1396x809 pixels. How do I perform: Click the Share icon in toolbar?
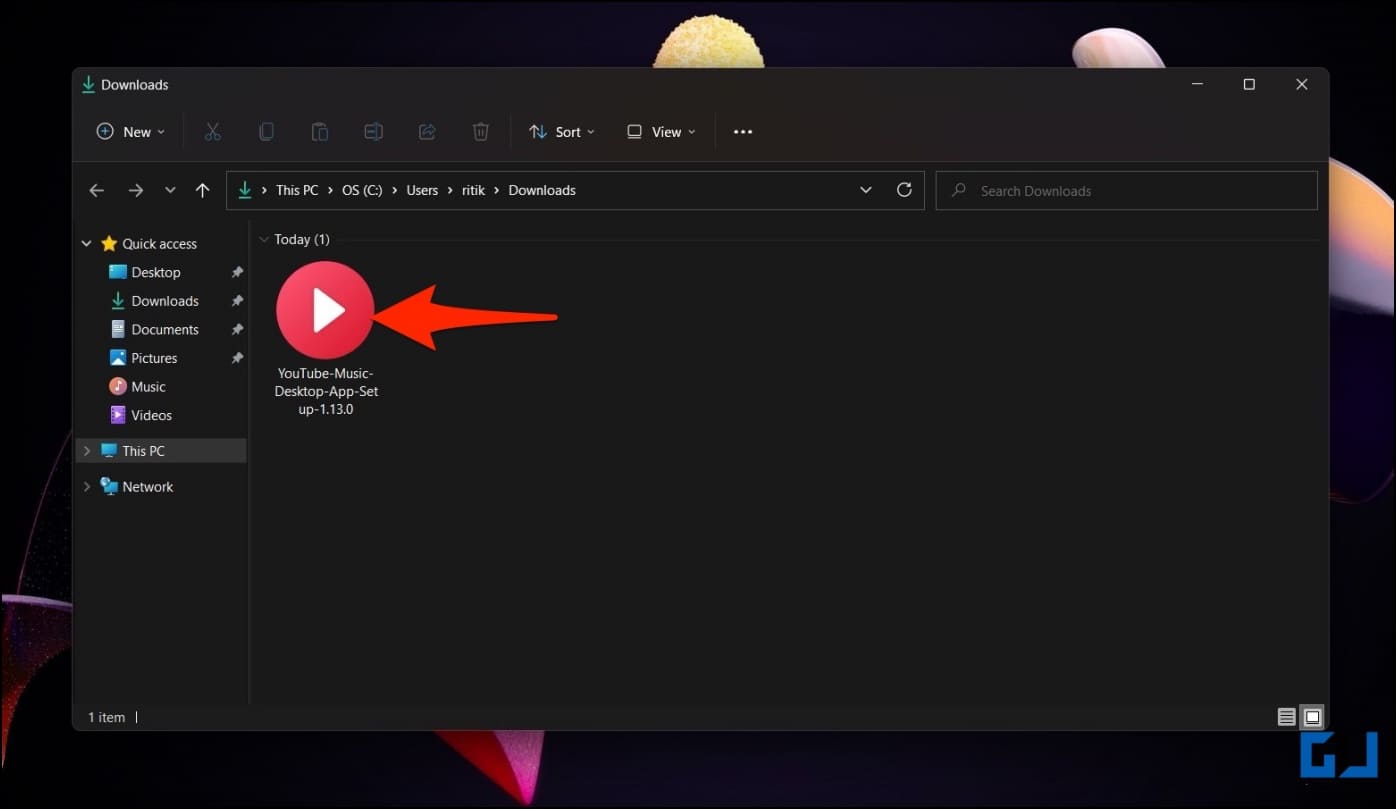[x=427, y=132]
